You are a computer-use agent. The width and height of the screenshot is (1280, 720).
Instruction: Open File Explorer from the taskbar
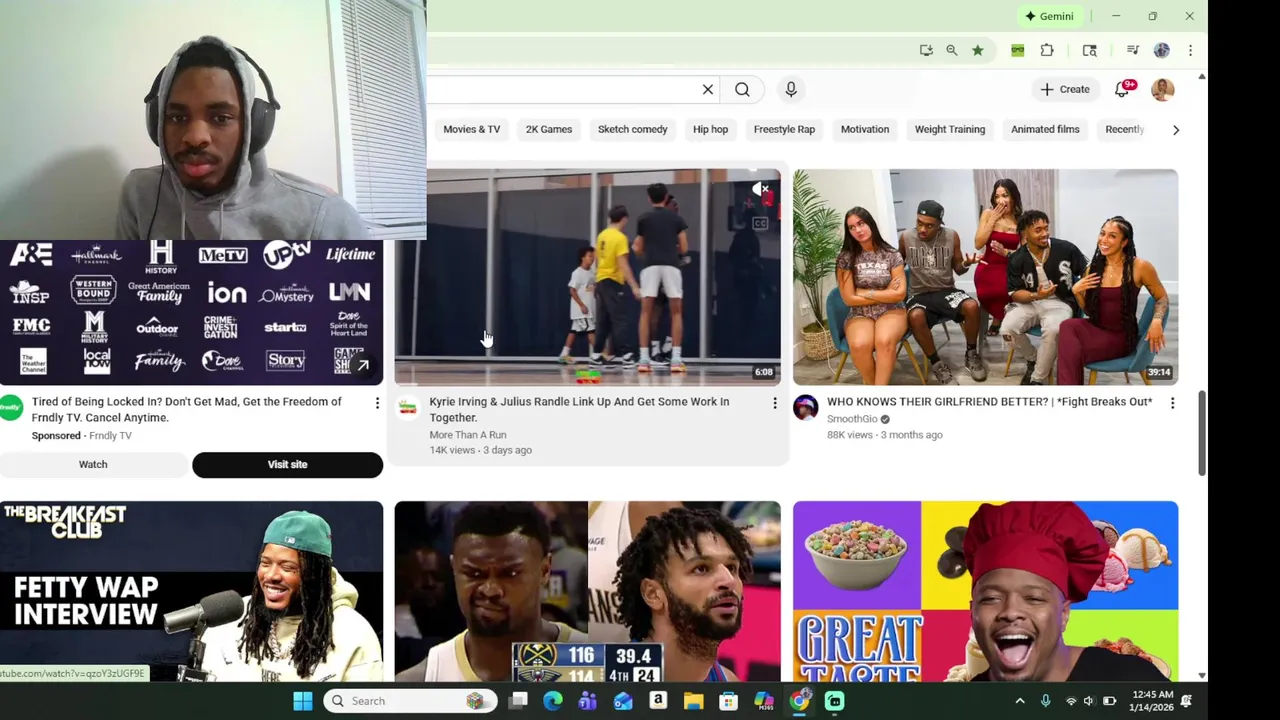[x=694, y=701]
